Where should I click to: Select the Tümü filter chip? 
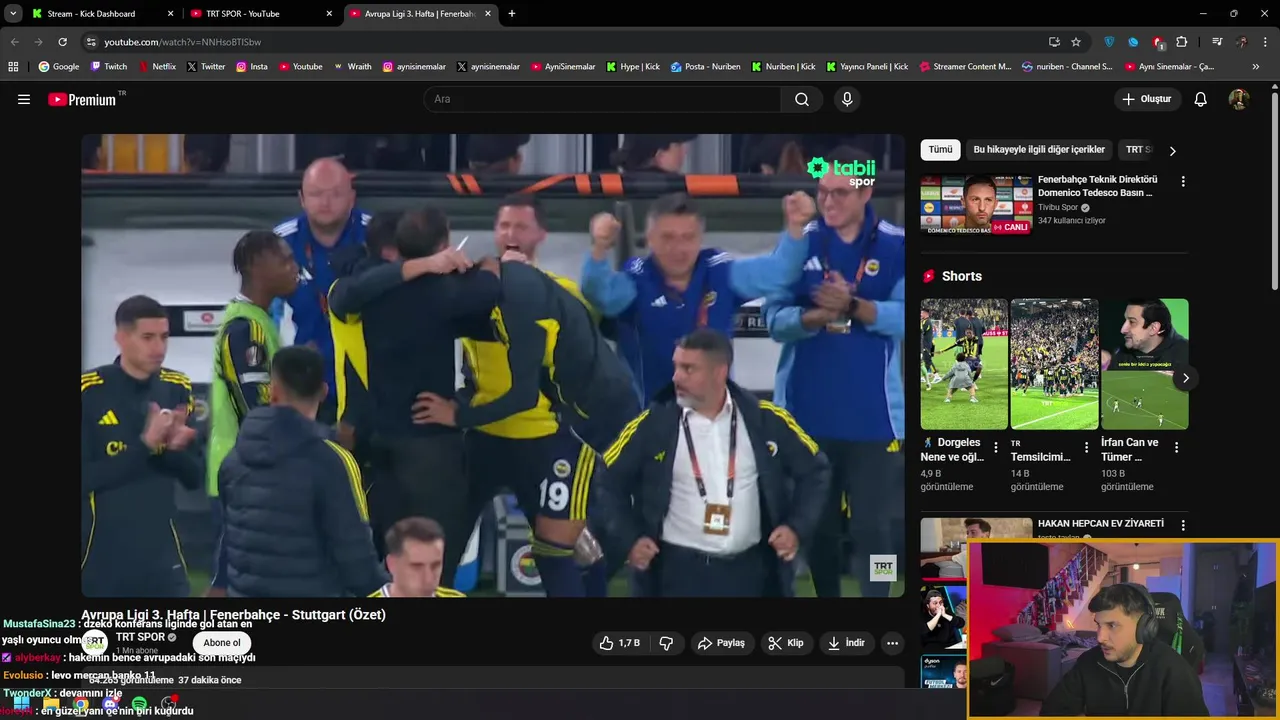coord(940,150)
